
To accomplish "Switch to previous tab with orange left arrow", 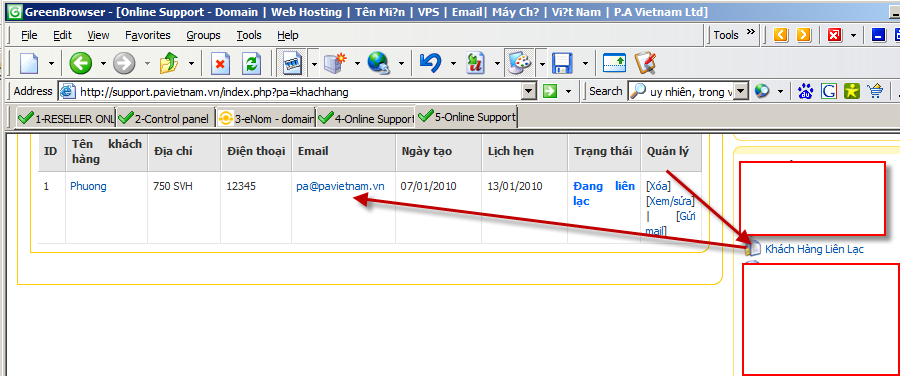I will 781,35.
